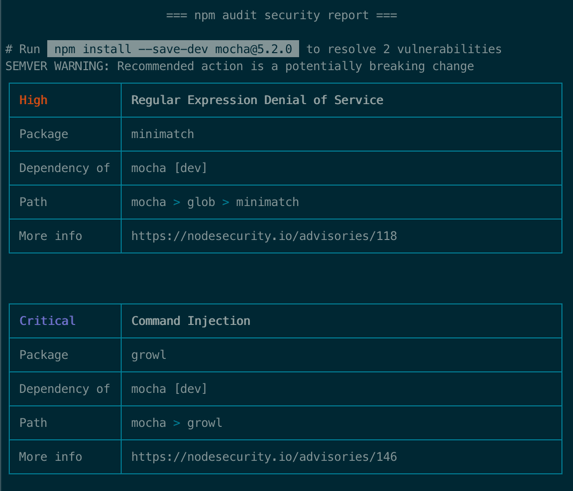Click the arrow between mocha and growl

pos(177,423)
